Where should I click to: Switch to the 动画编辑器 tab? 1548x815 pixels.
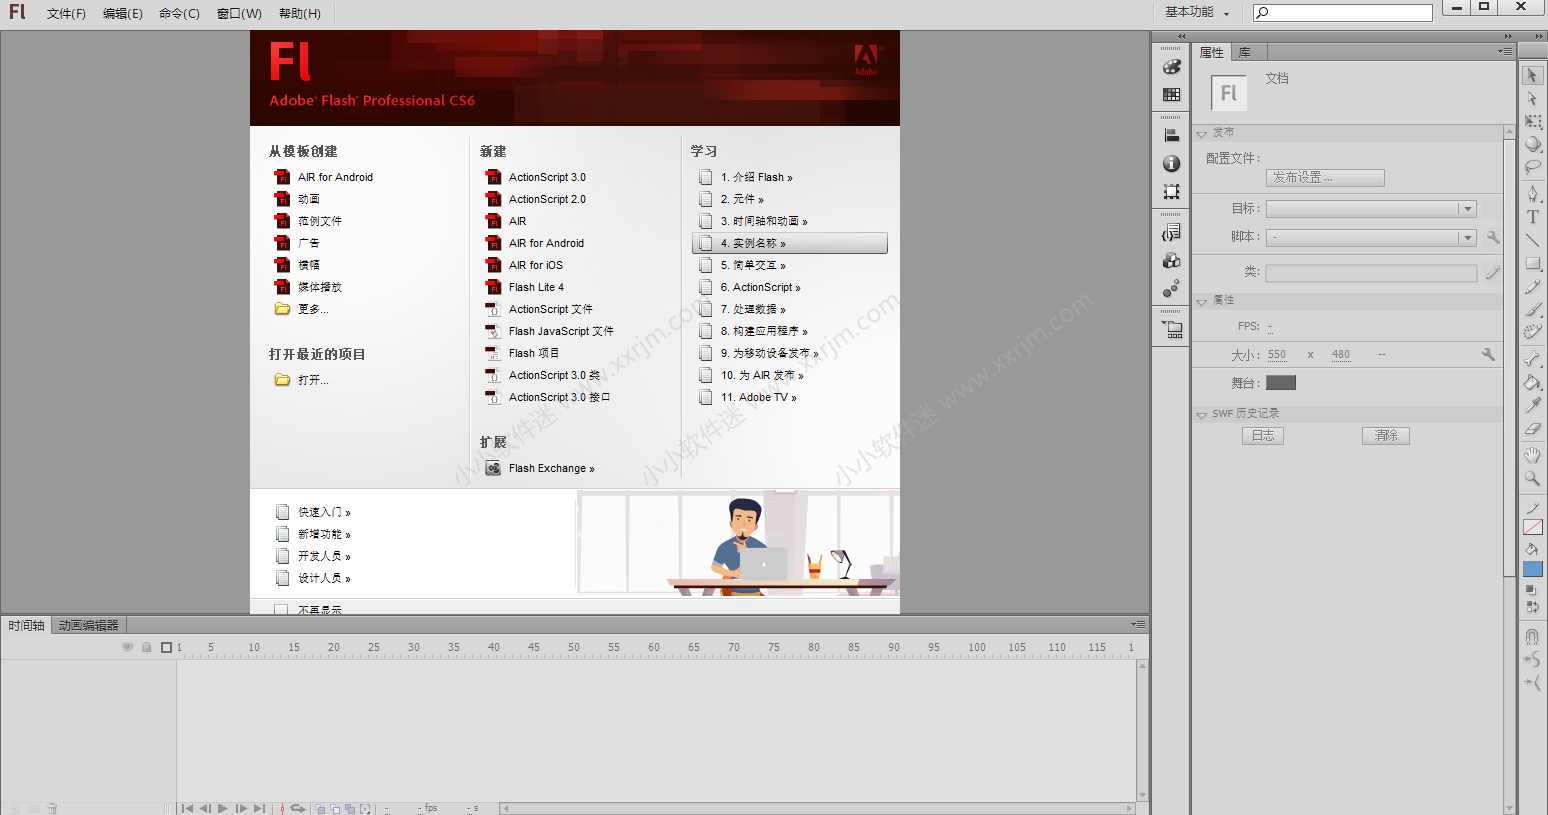point(88,625)
